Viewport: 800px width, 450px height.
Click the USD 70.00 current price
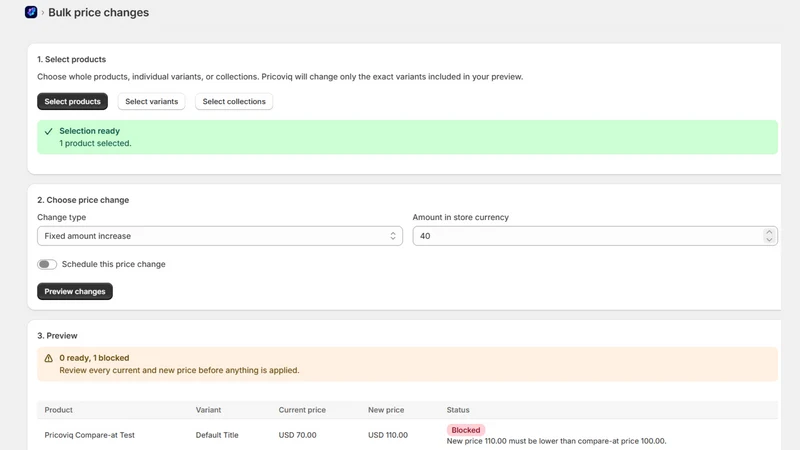pyautogui.click(x=297, y=435)
